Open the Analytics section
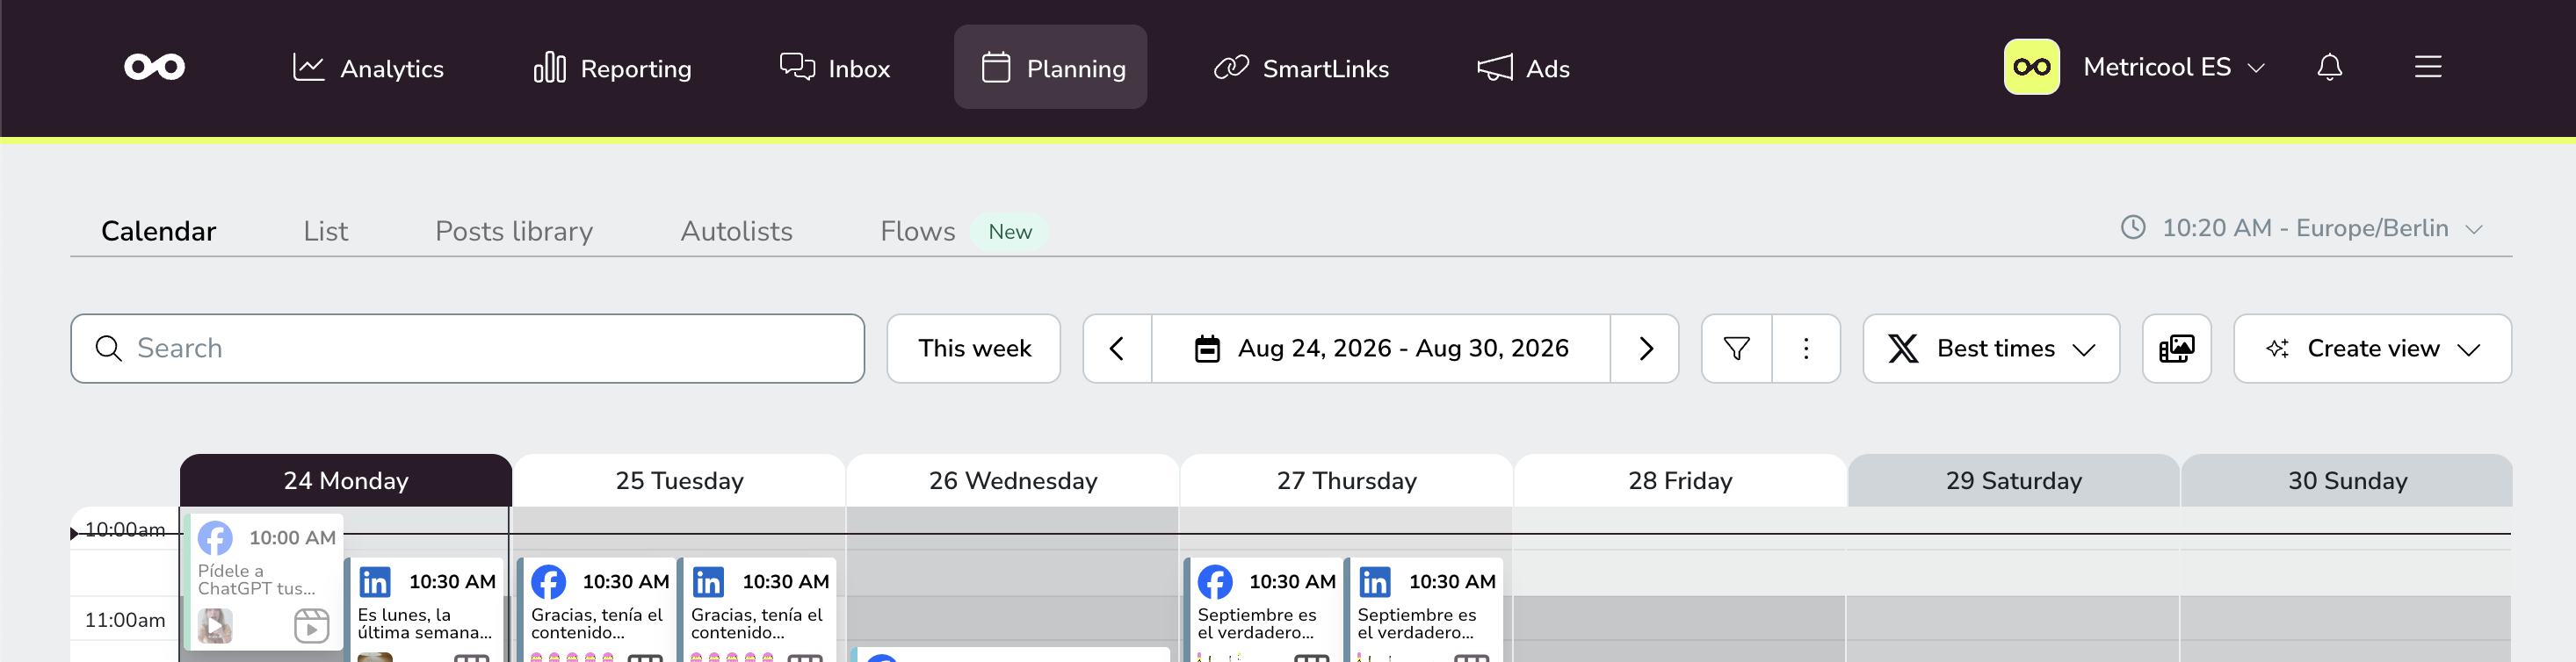2576x662 pixels. pyautogui.click(x=368, y=68)
